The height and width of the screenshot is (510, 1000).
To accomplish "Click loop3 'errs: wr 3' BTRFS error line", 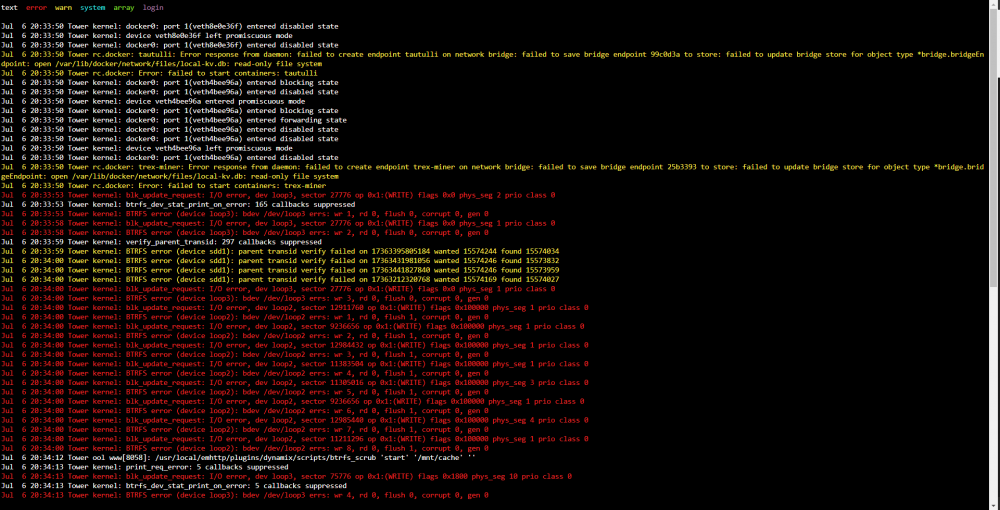I will (245, 298).
